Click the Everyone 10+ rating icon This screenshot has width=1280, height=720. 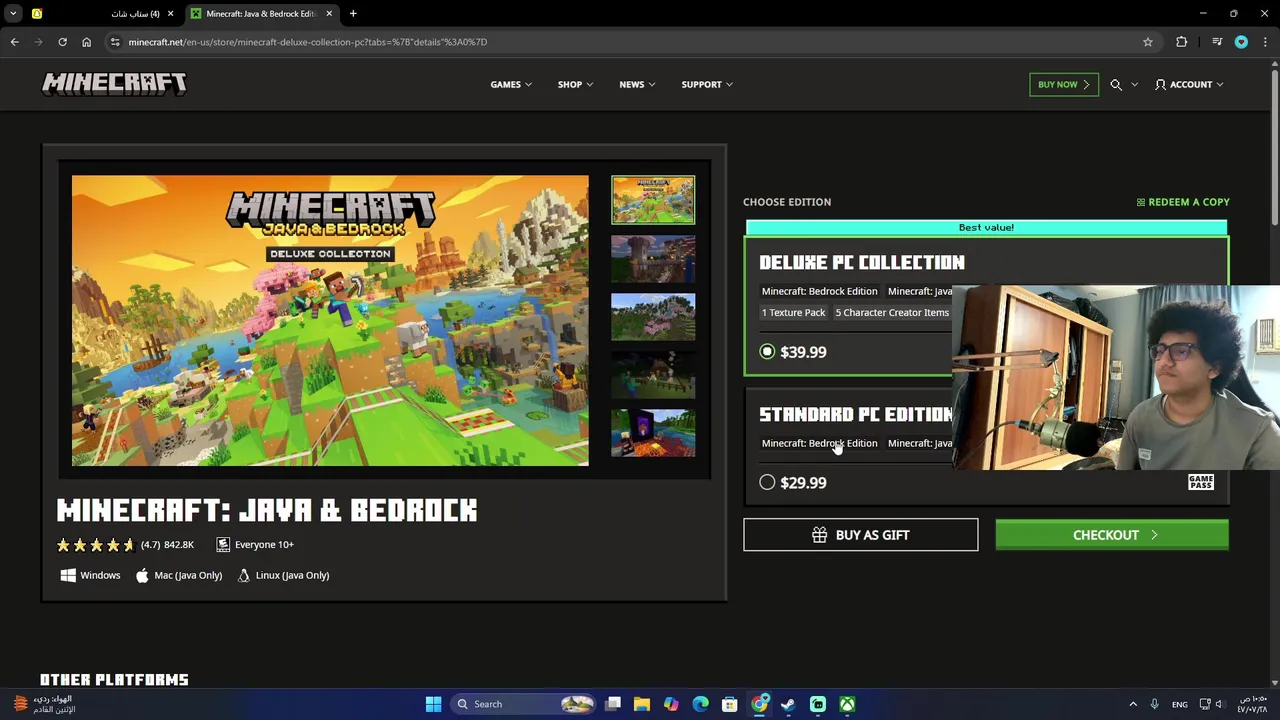(223, 544)
